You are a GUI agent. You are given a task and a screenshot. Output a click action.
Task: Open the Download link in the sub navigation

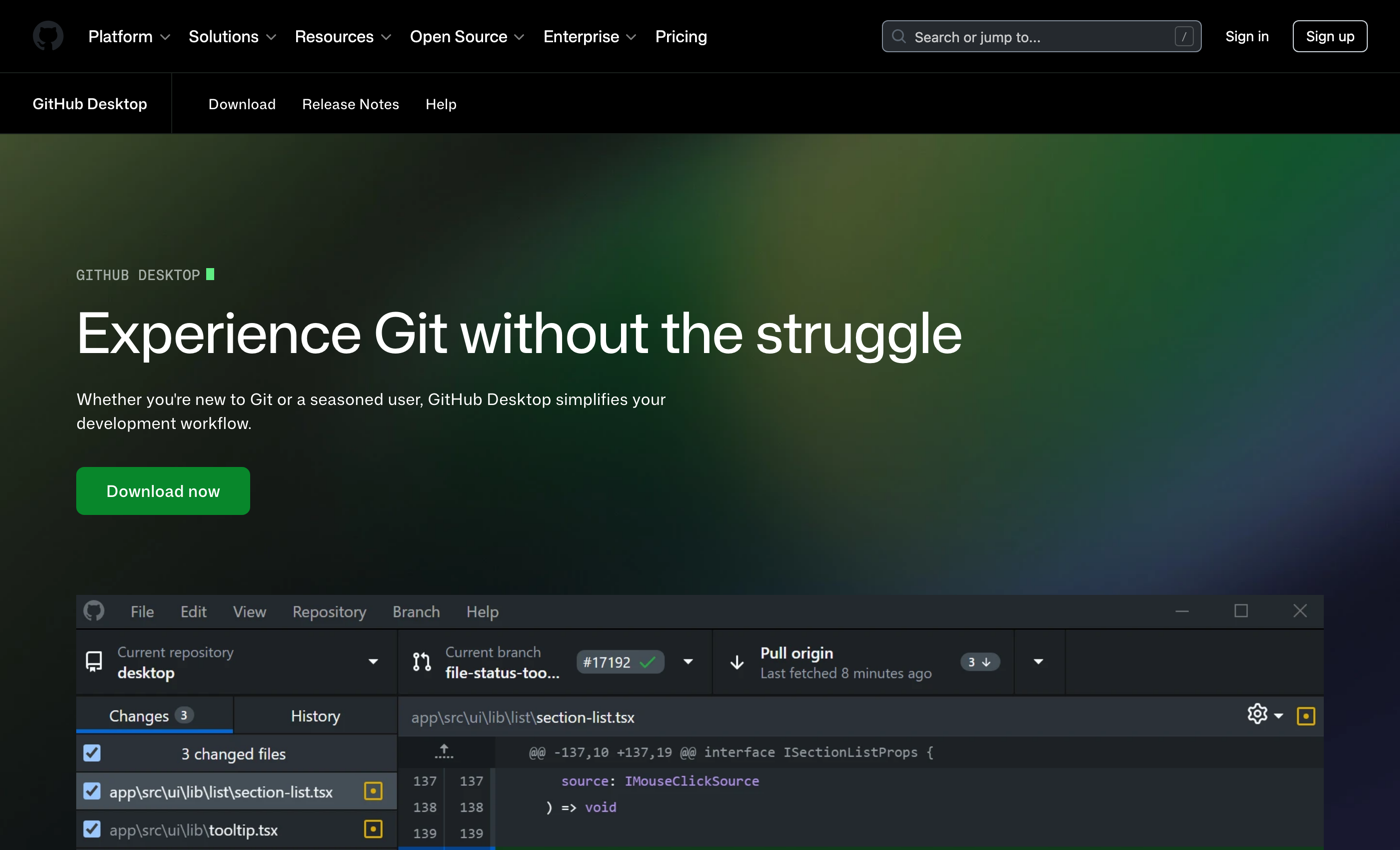(x=242, y=104)
